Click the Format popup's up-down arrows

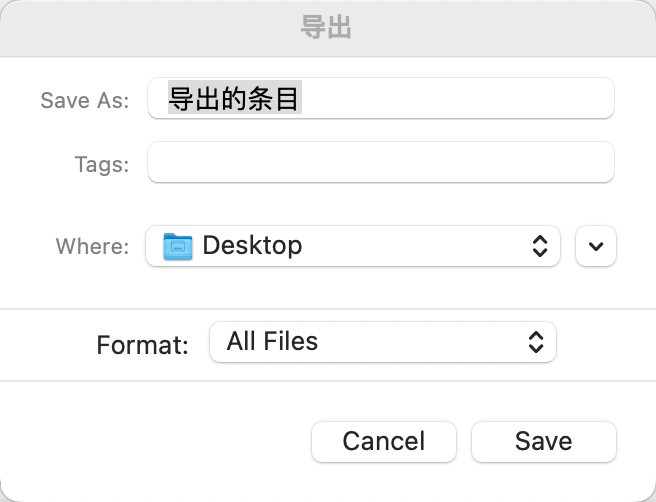coord(536,342)
